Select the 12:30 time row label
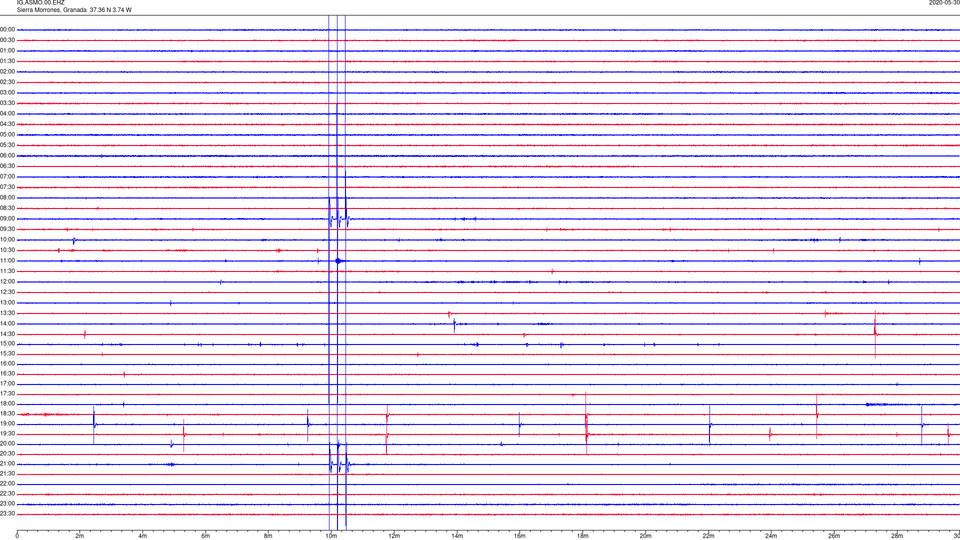The width and height of the screenshot is (960, 540). pos(7,292)
